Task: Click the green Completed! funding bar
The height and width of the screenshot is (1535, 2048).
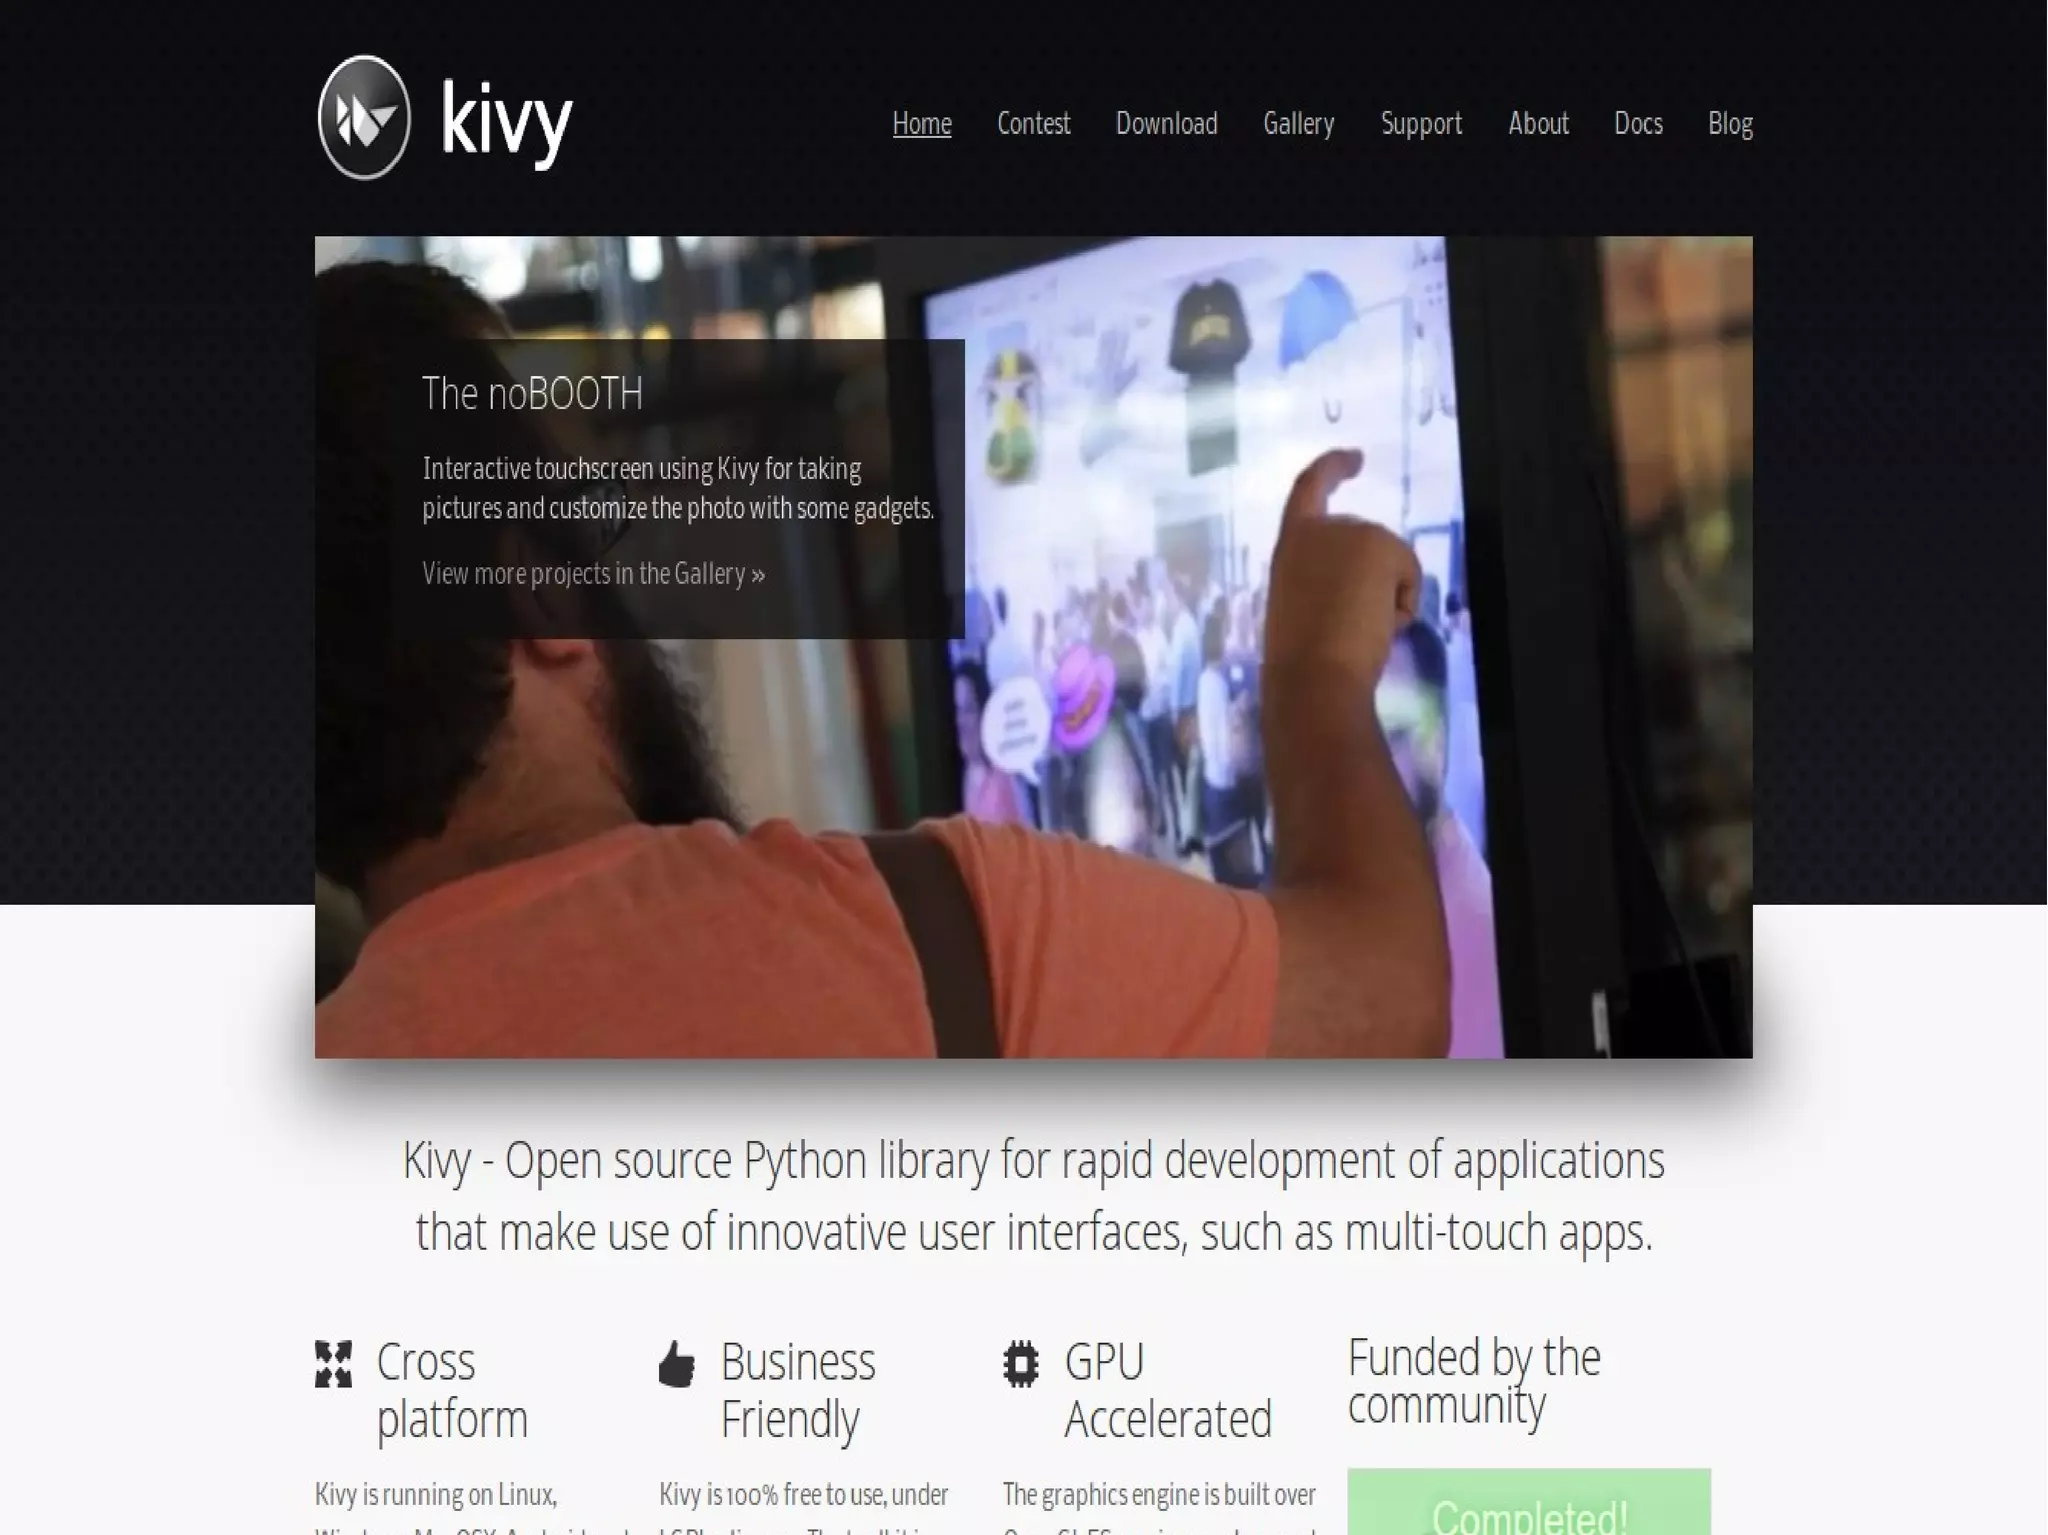Action: pyautogui.click(x=1529, y=1502)
